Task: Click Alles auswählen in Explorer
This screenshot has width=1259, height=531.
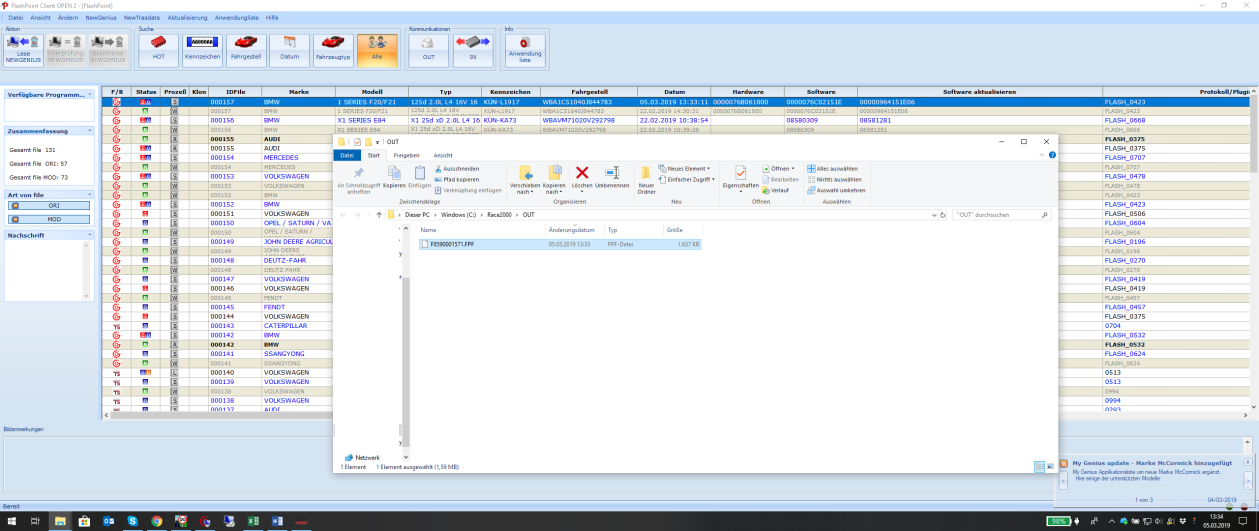Action: point(834,169)
